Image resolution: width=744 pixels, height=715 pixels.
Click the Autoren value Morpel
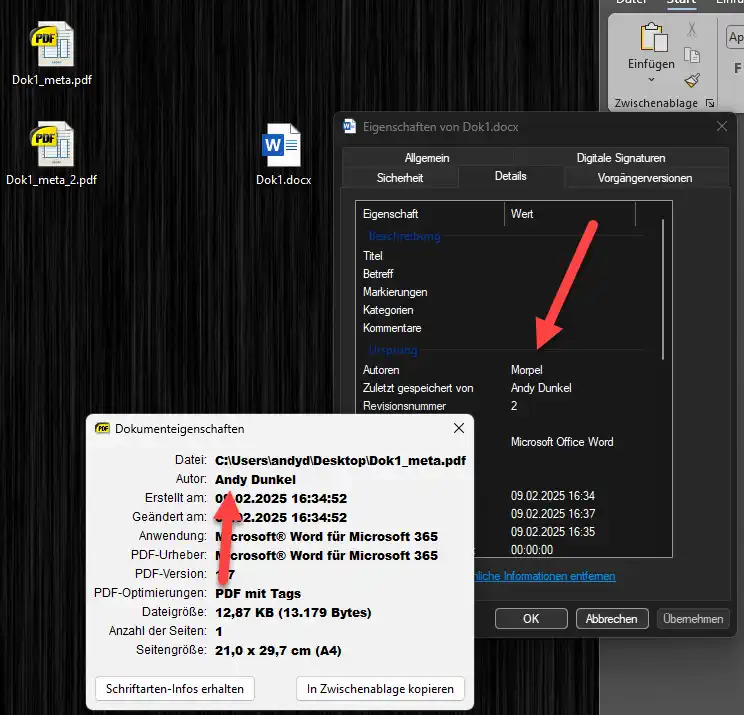[x=526, y=370]
